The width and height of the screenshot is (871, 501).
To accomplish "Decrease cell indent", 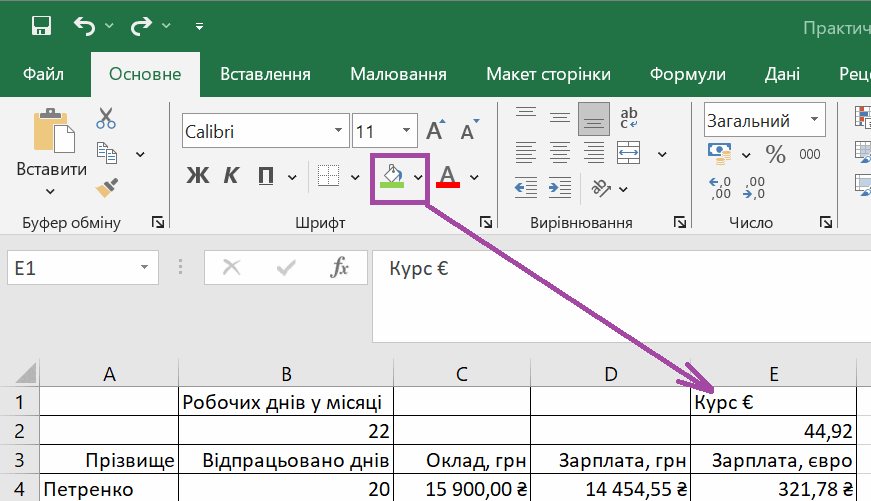I will (525, 188).
